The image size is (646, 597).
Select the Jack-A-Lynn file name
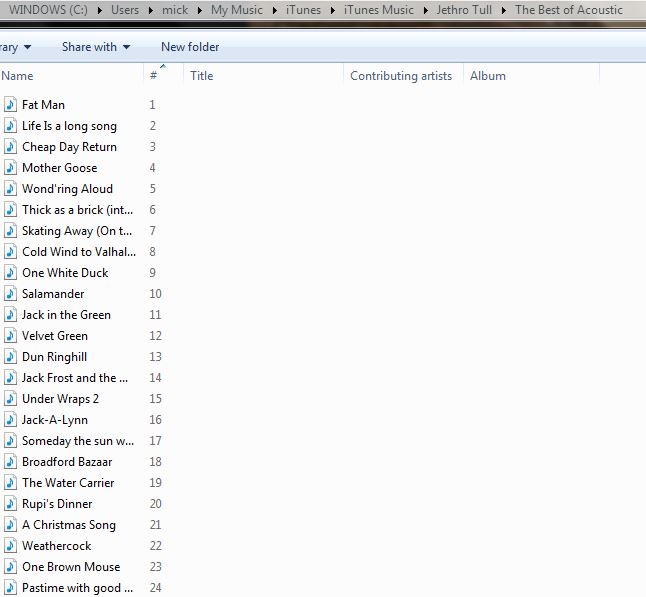[x=55, y=420]
